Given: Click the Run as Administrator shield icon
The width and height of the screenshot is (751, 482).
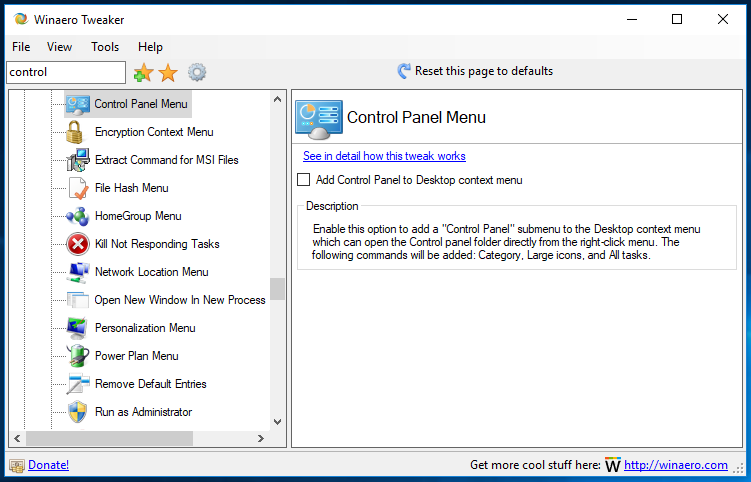Looking at the screenshot, I should point(78,412).
